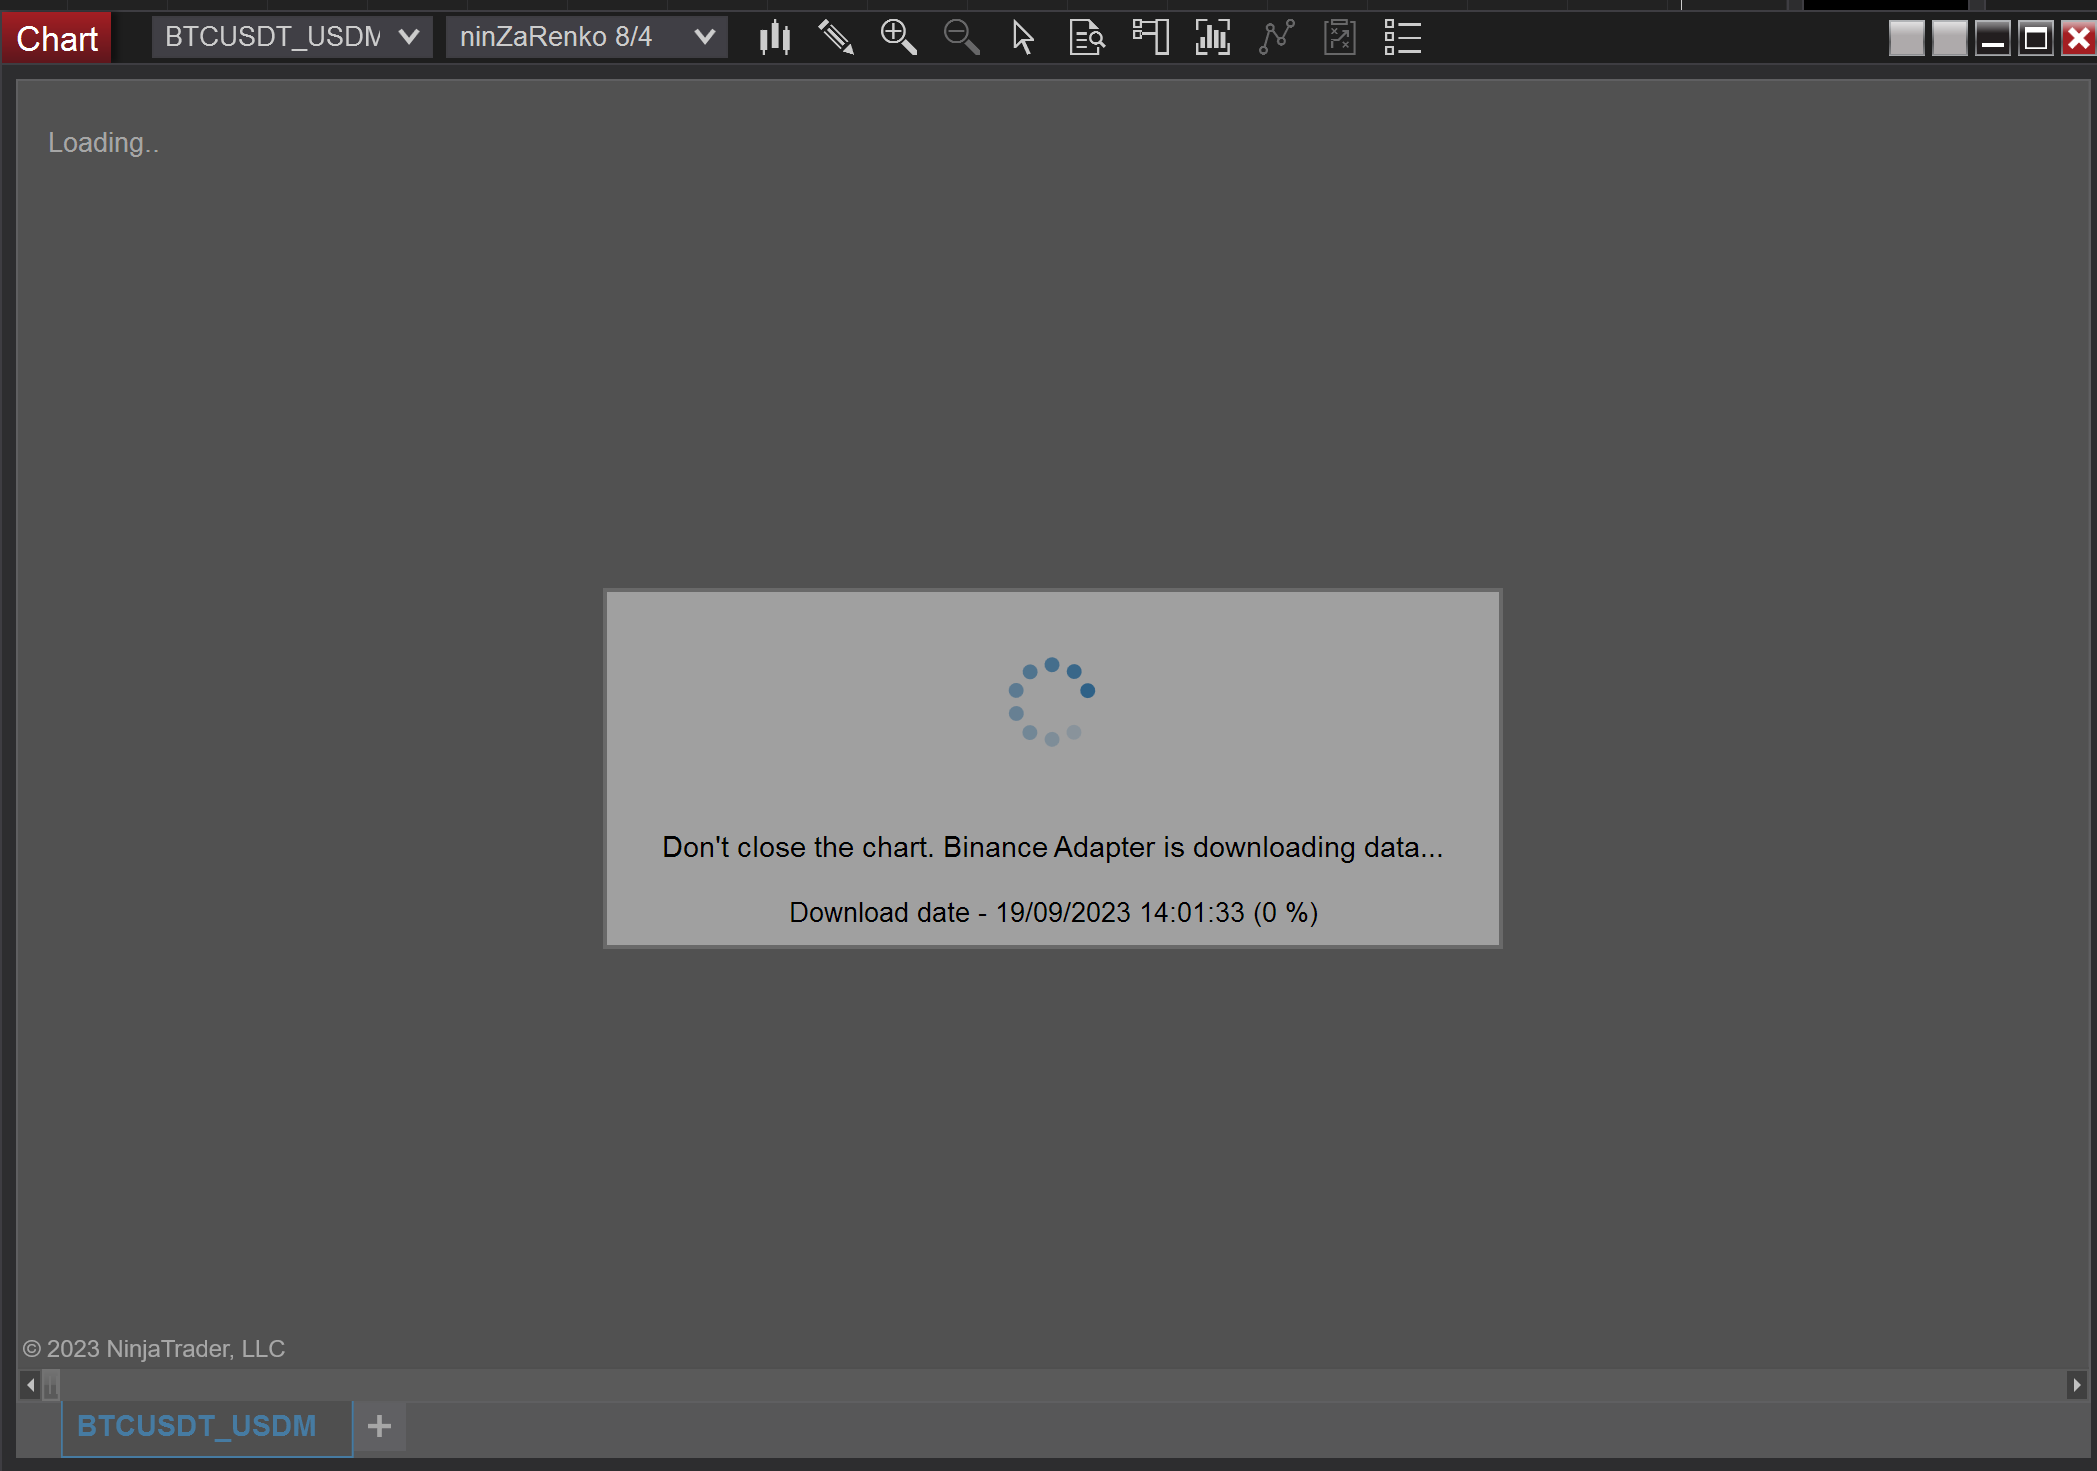Select the cursor pointer tool
The width and height of the screenshot is (2097, 1471).
[x=1022, y=37]
